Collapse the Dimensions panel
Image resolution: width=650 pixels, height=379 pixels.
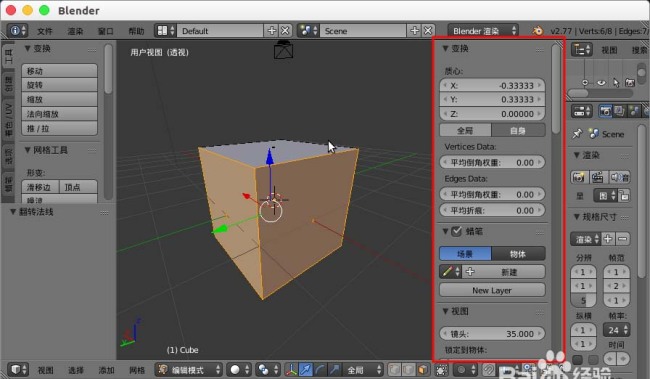[x=577, y=216]
